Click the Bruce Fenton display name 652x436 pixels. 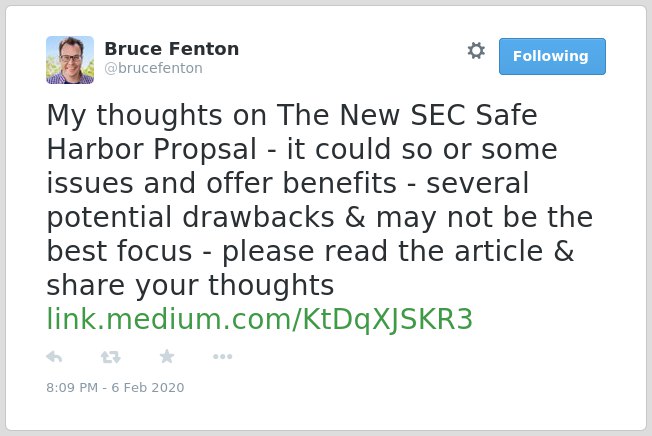[x=172, y=49]
